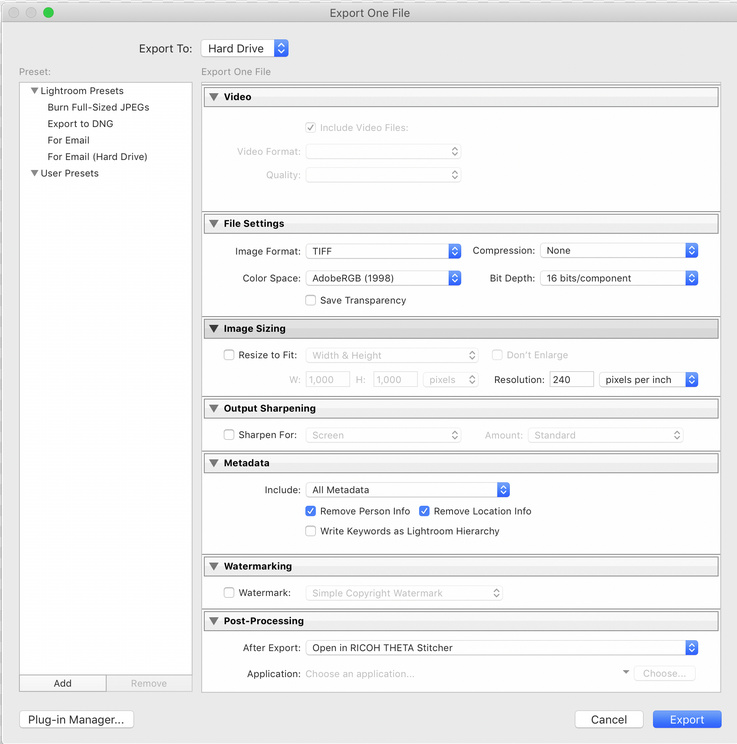Collapse the Metadata section
This screenshot has height=744, width=737.
(214, 463)
